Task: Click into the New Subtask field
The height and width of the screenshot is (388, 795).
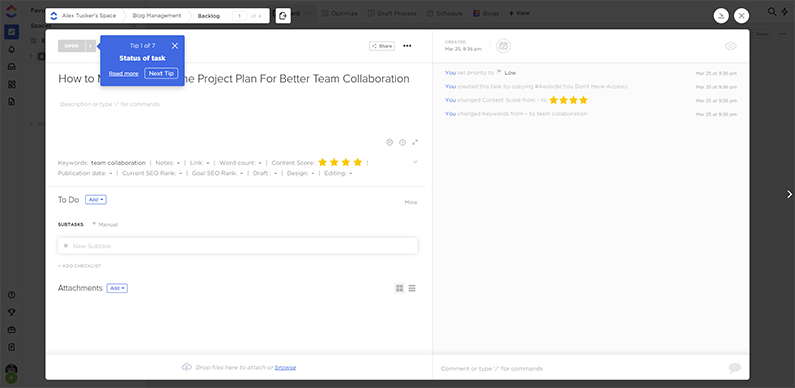Action: point(238,245)
